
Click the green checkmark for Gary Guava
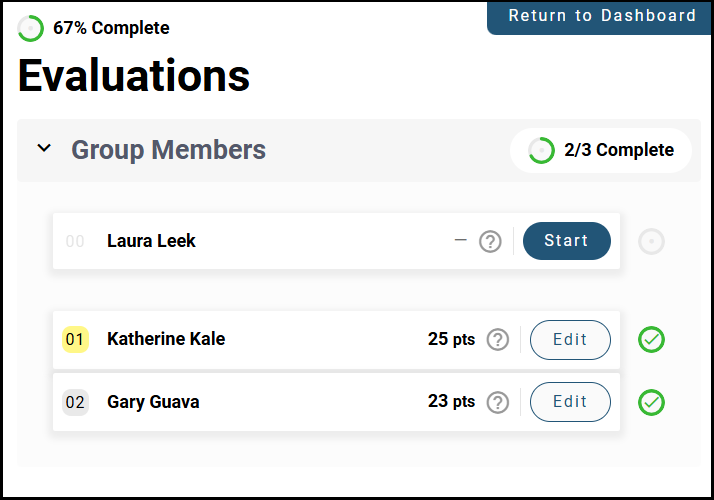tap(652, 403)
